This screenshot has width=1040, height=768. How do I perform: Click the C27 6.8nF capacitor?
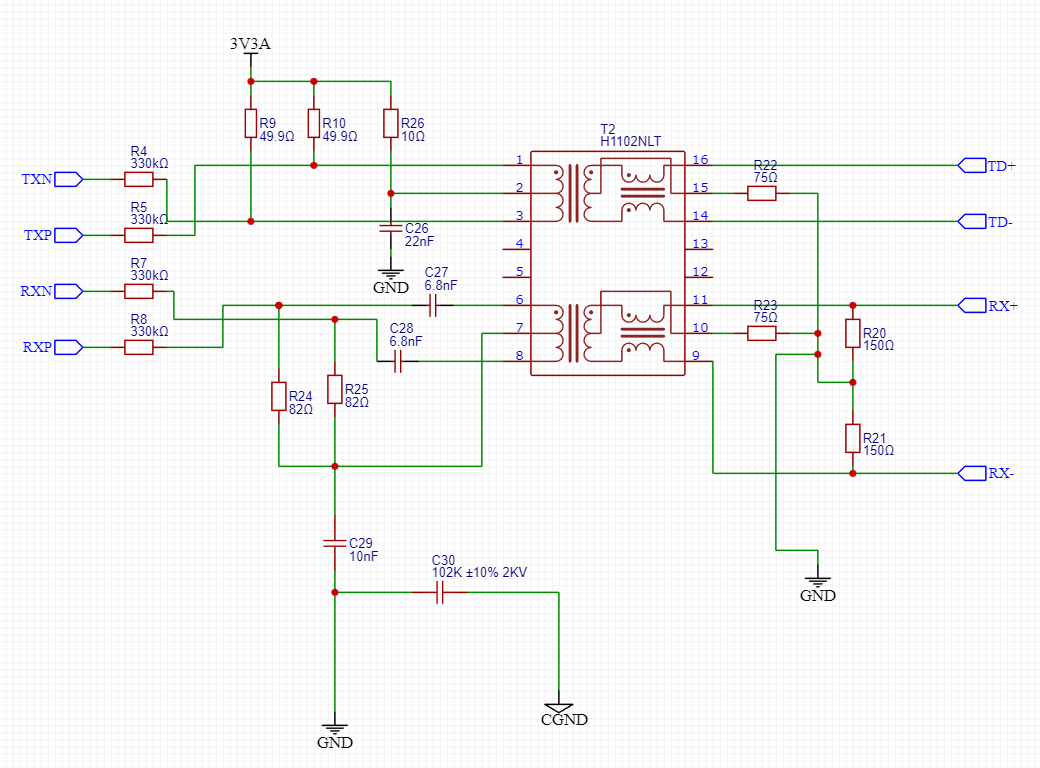point(432,306)
